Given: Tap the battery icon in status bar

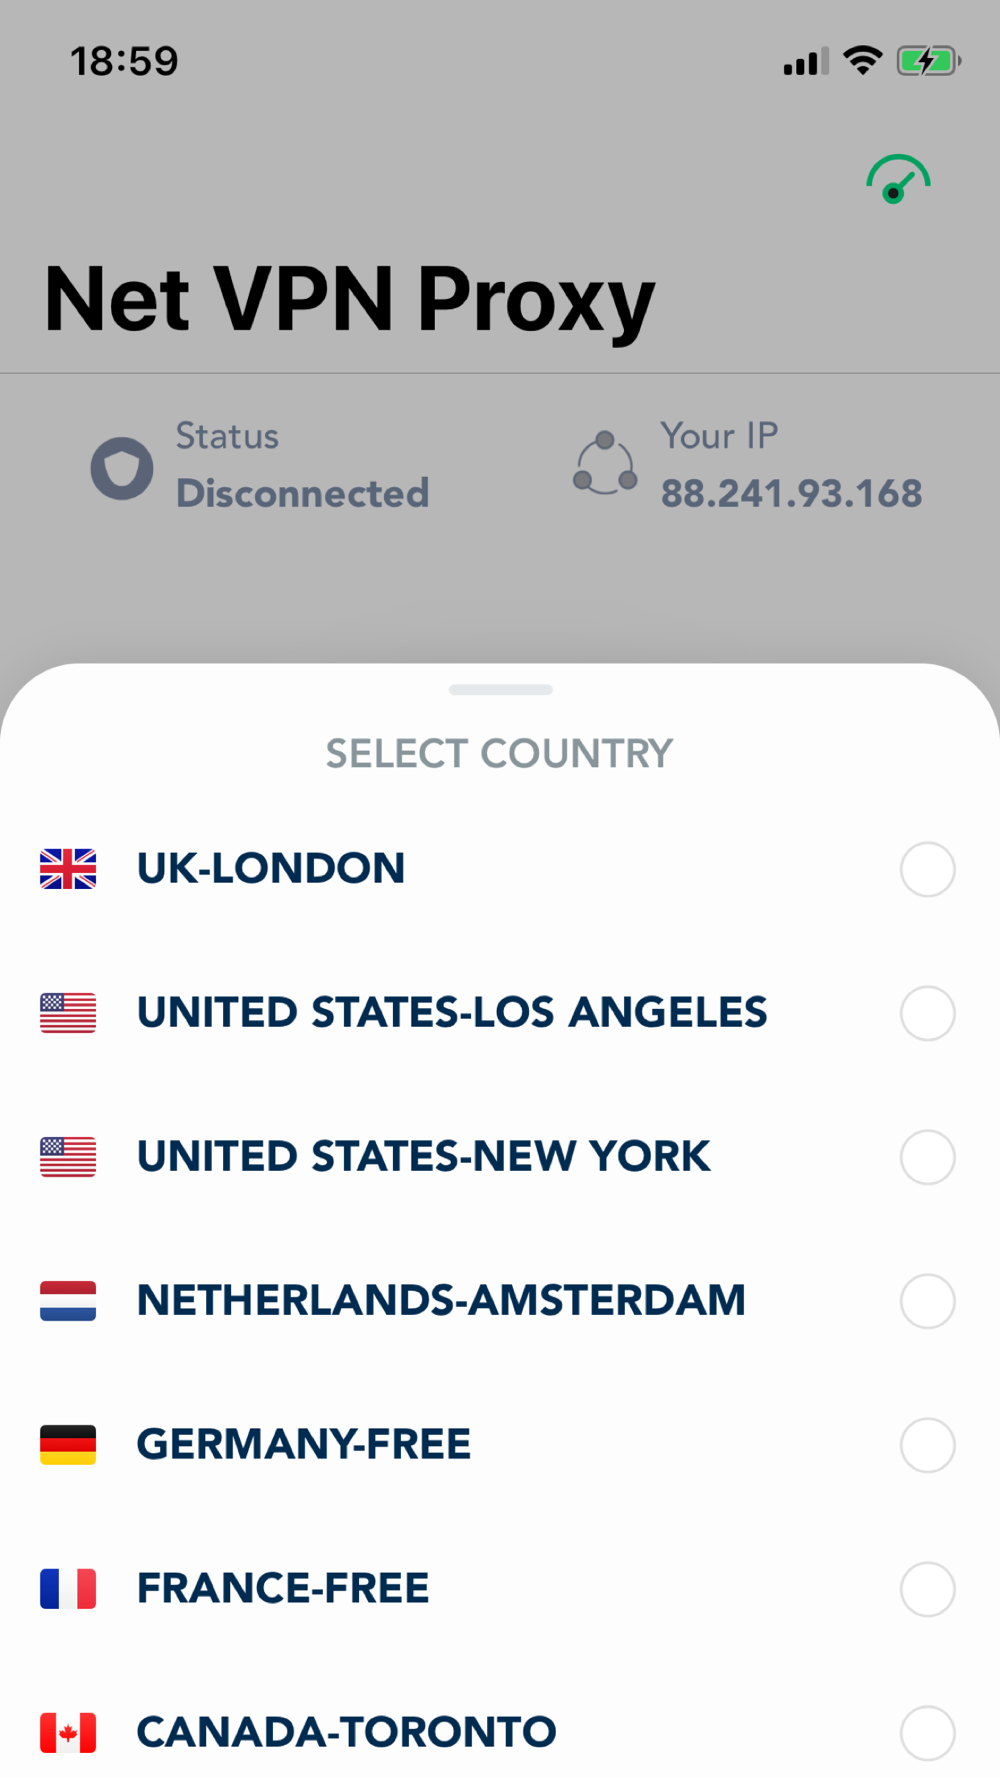Looking at the screenshot, I should click(x=929, y=61).
